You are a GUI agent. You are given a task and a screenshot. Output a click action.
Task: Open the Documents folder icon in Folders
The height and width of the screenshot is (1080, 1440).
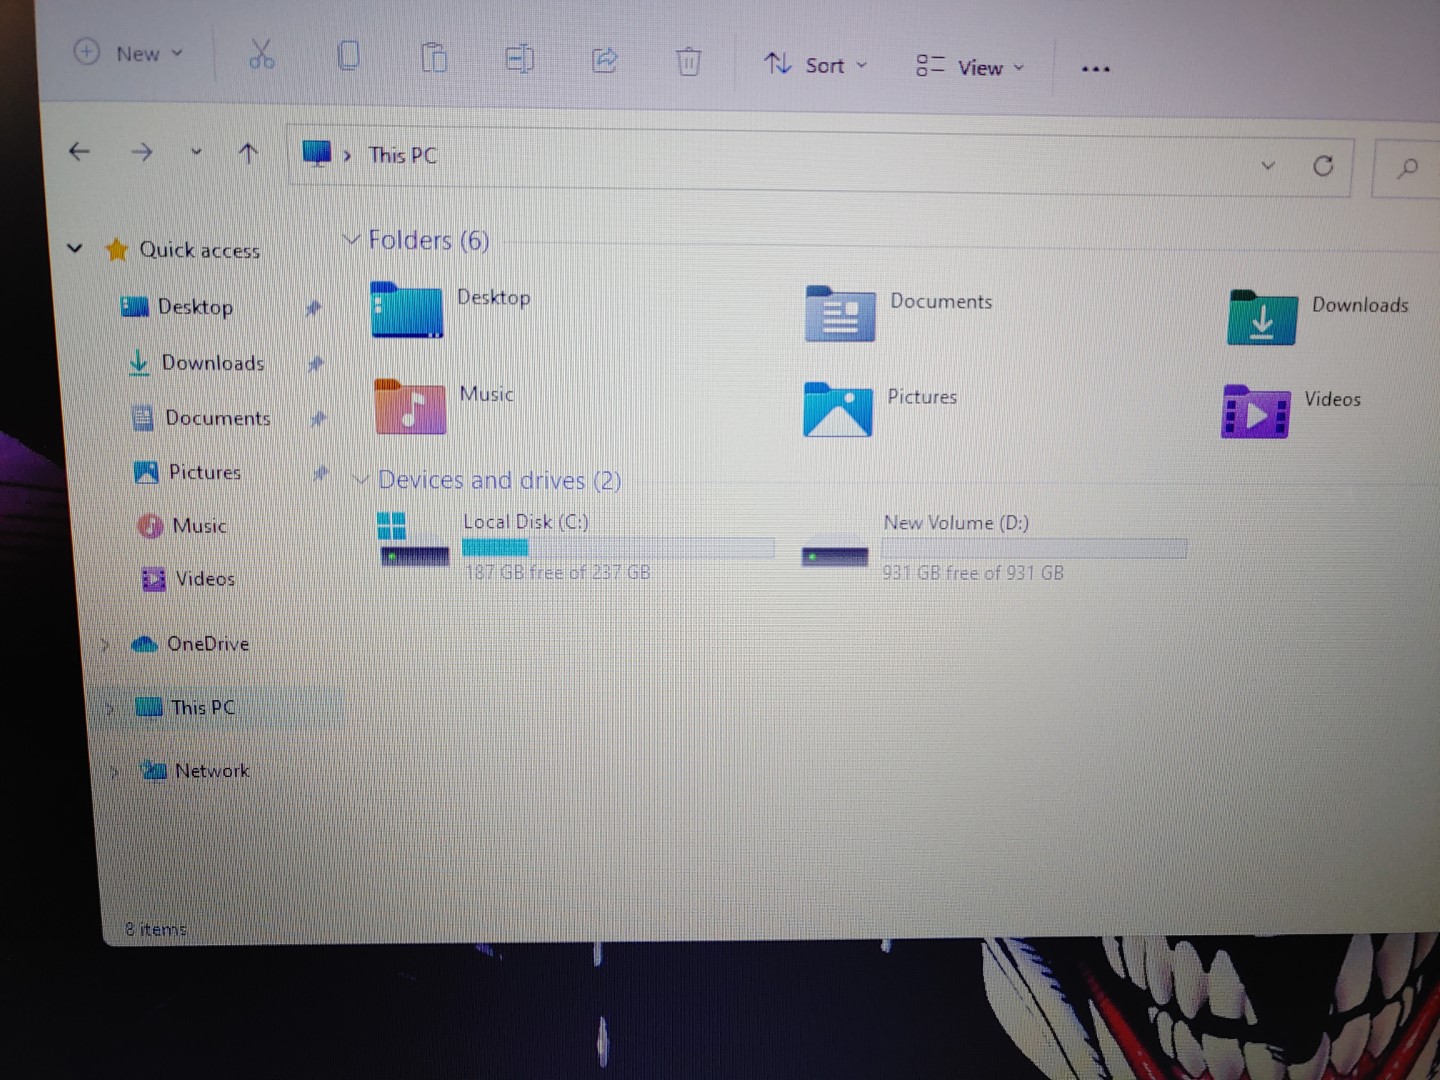[840, 313]
